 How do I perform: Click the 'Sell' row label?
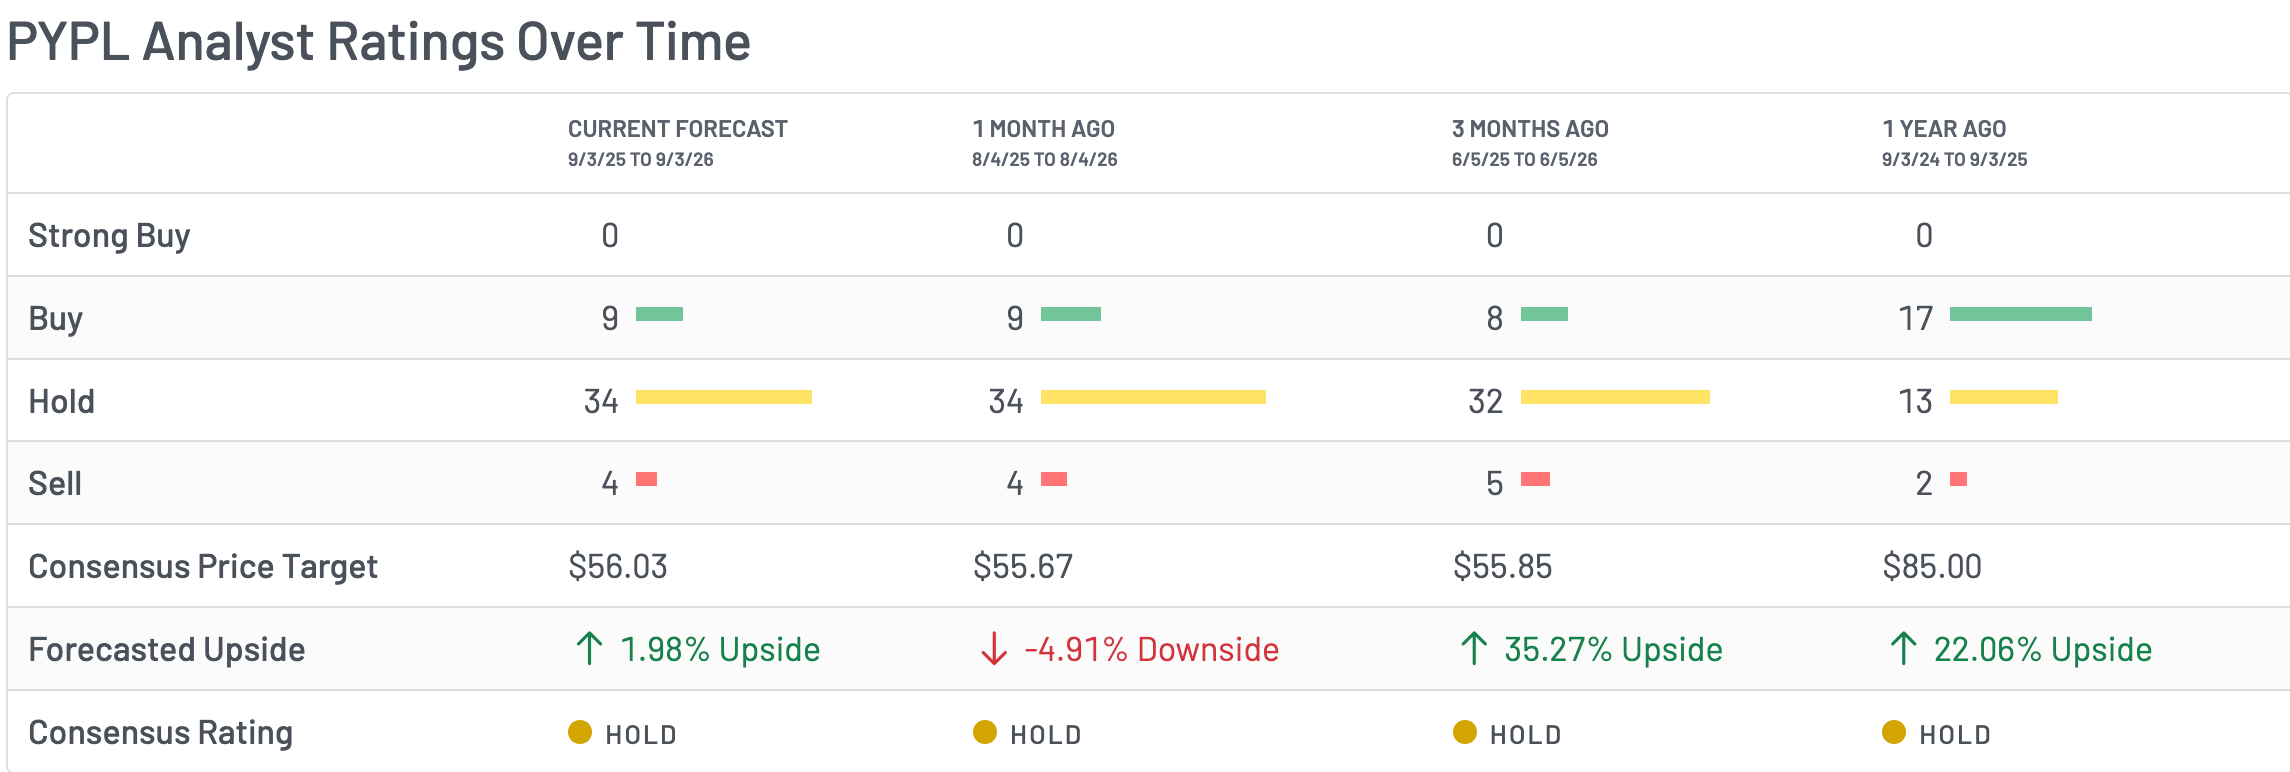55,484
